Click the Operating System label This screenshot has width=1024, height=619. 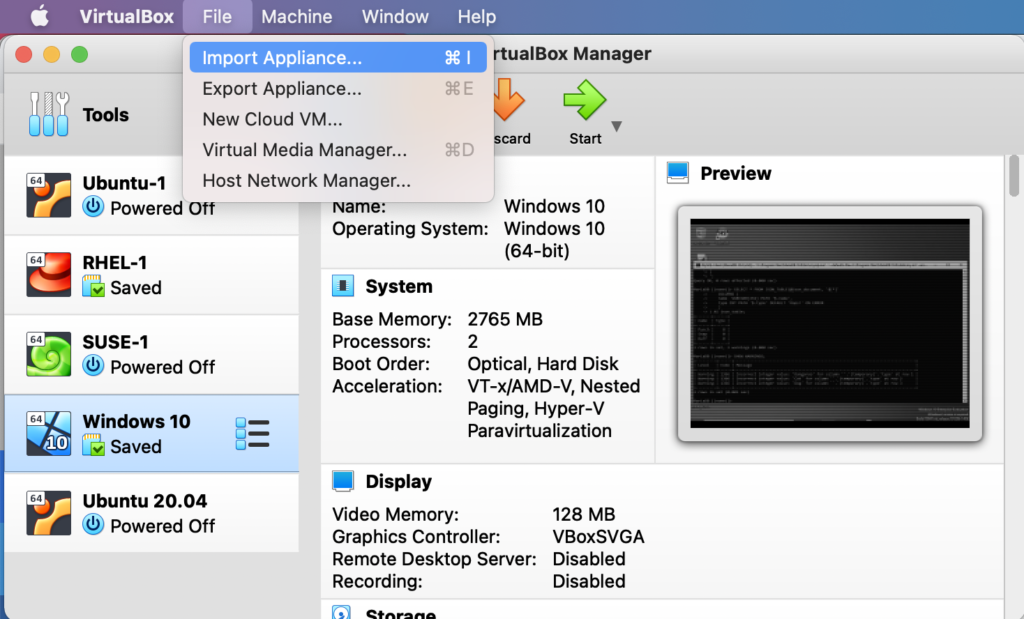(410, 229)
